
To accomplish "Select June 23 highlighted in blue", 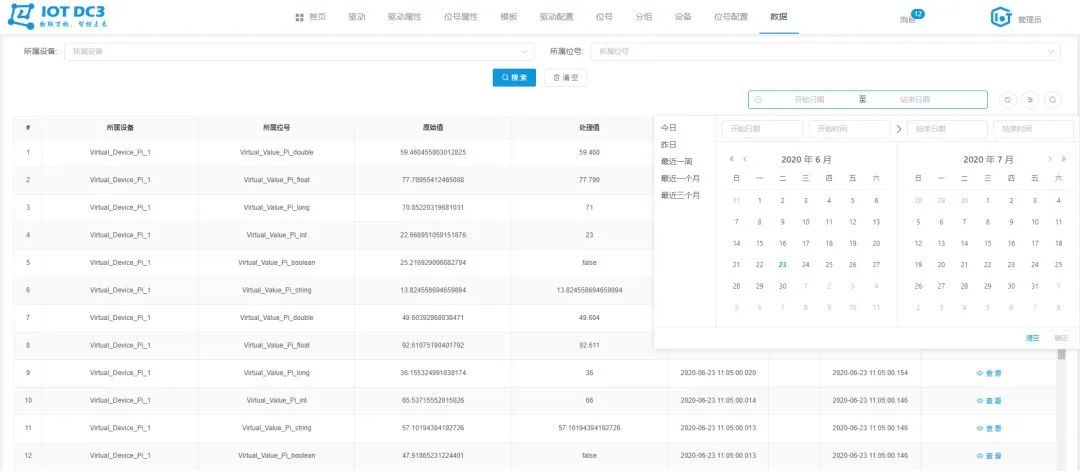I will click(782, 264).
